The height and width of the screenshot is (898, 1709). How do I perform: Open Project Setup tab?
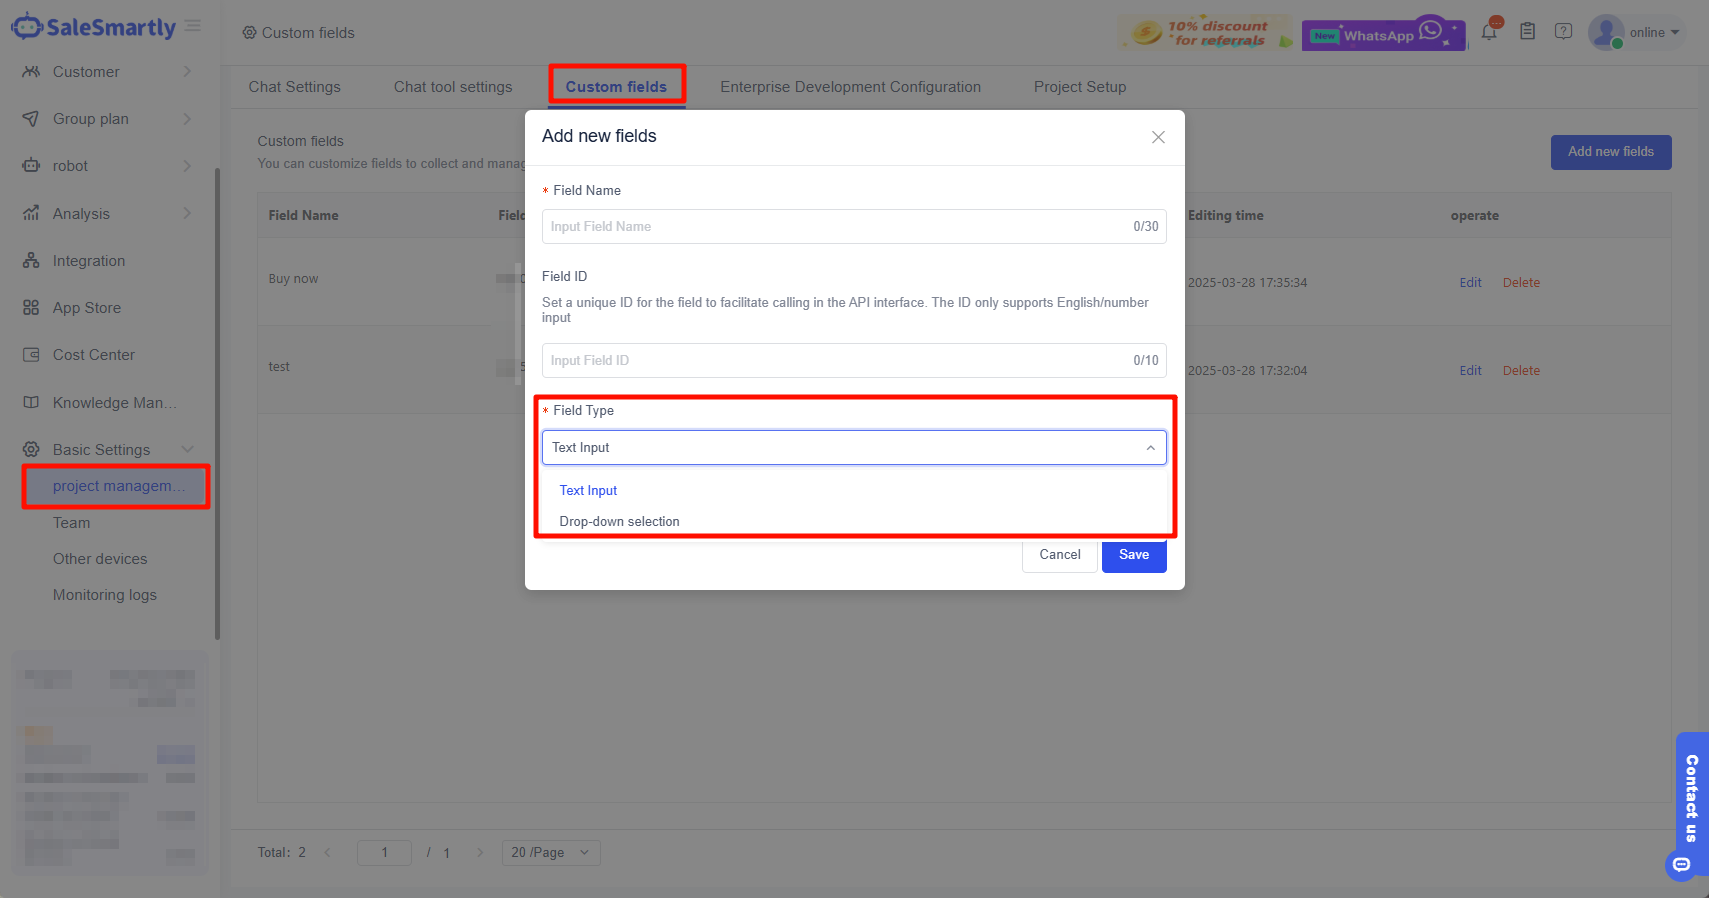pyautogui.click(x=1079, y=87)
